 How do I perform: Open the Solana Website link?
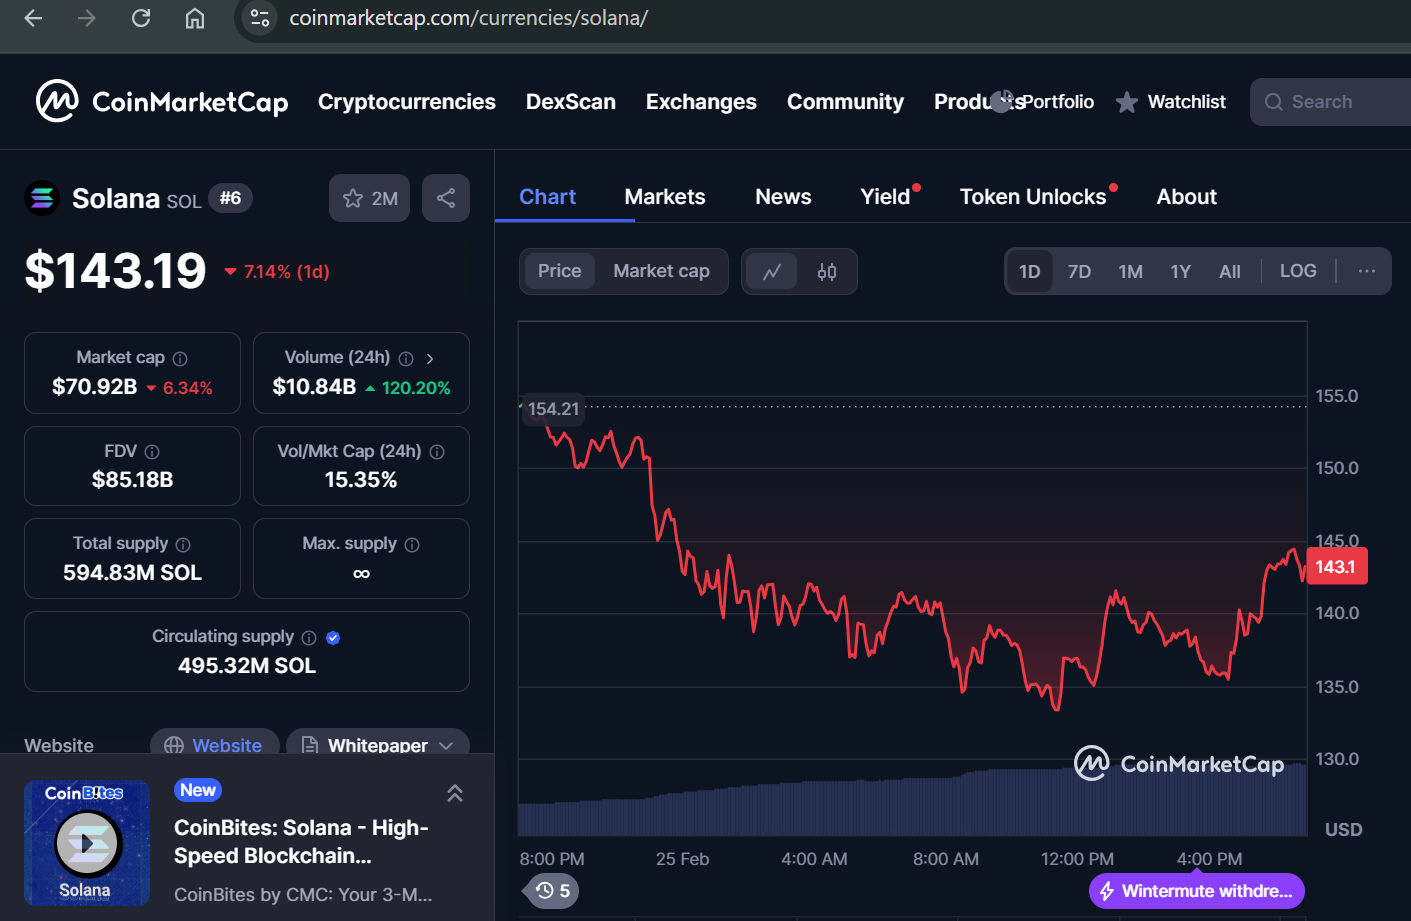214,745
